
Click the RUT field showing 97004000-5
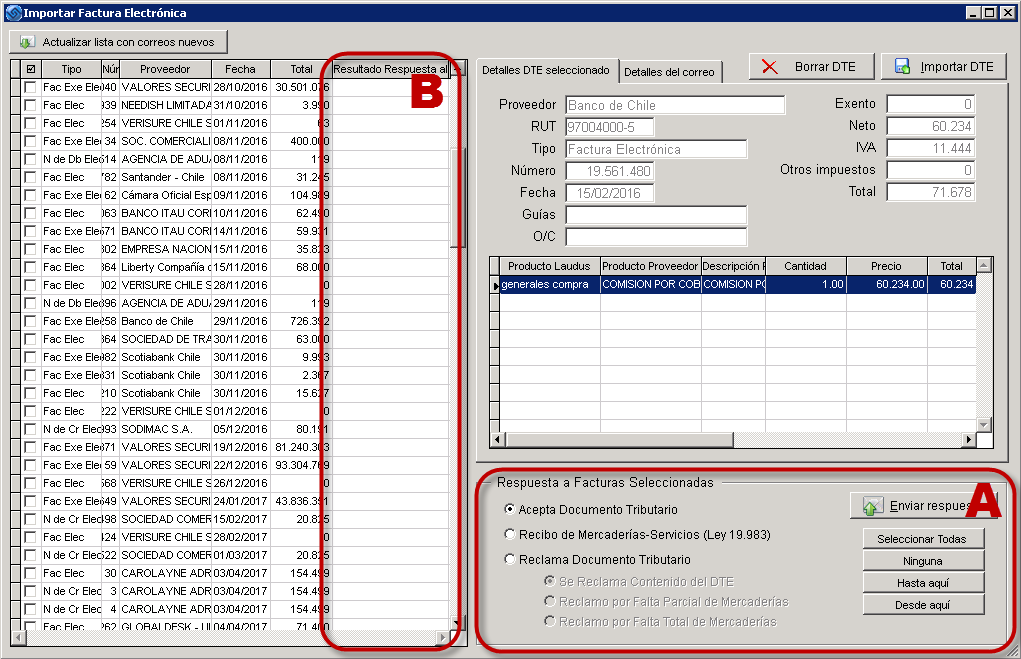pos(609,127)
